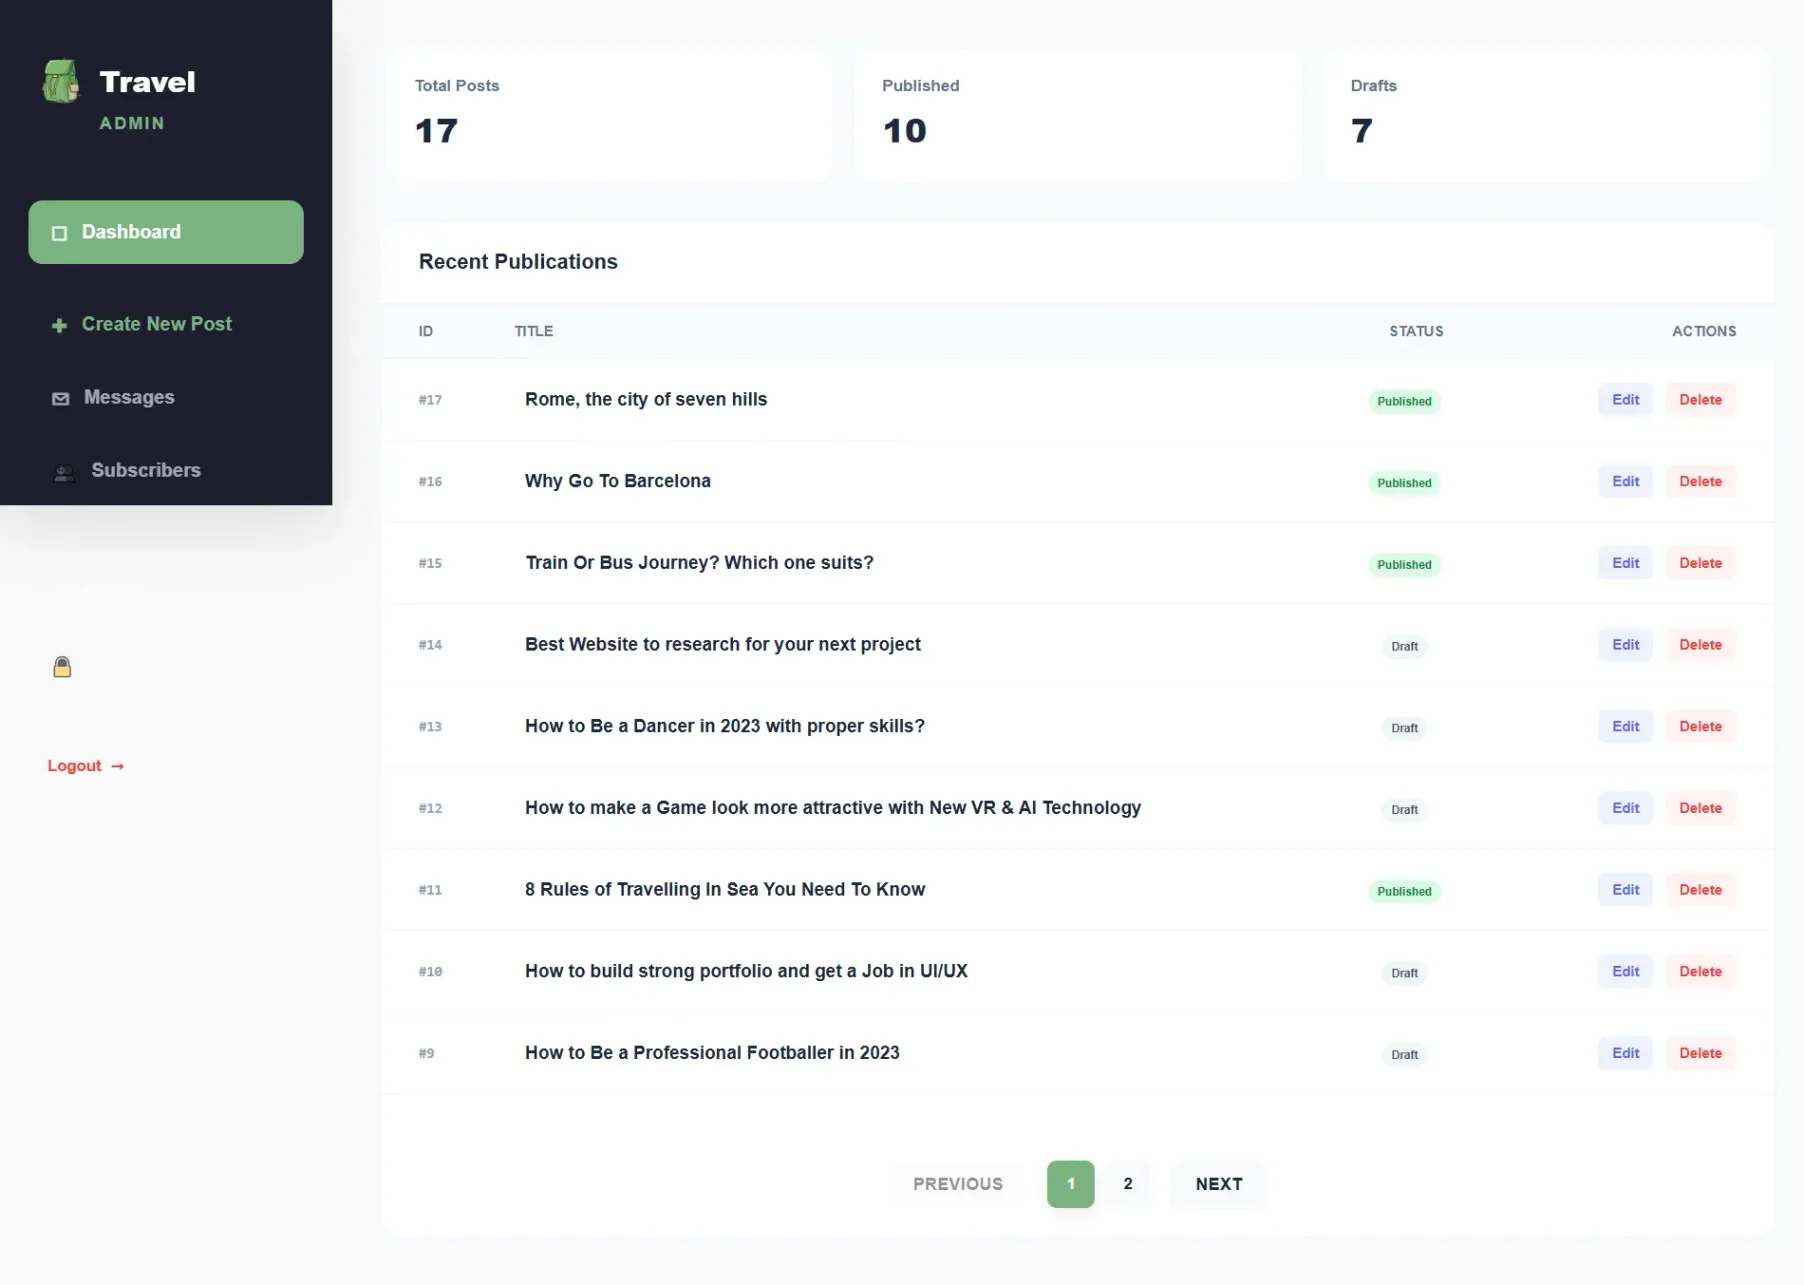Delete Train Or Bus Journey post
Viewport: 1804px width, 1285px height.
pyautogui.click(x=1700, y=563)
